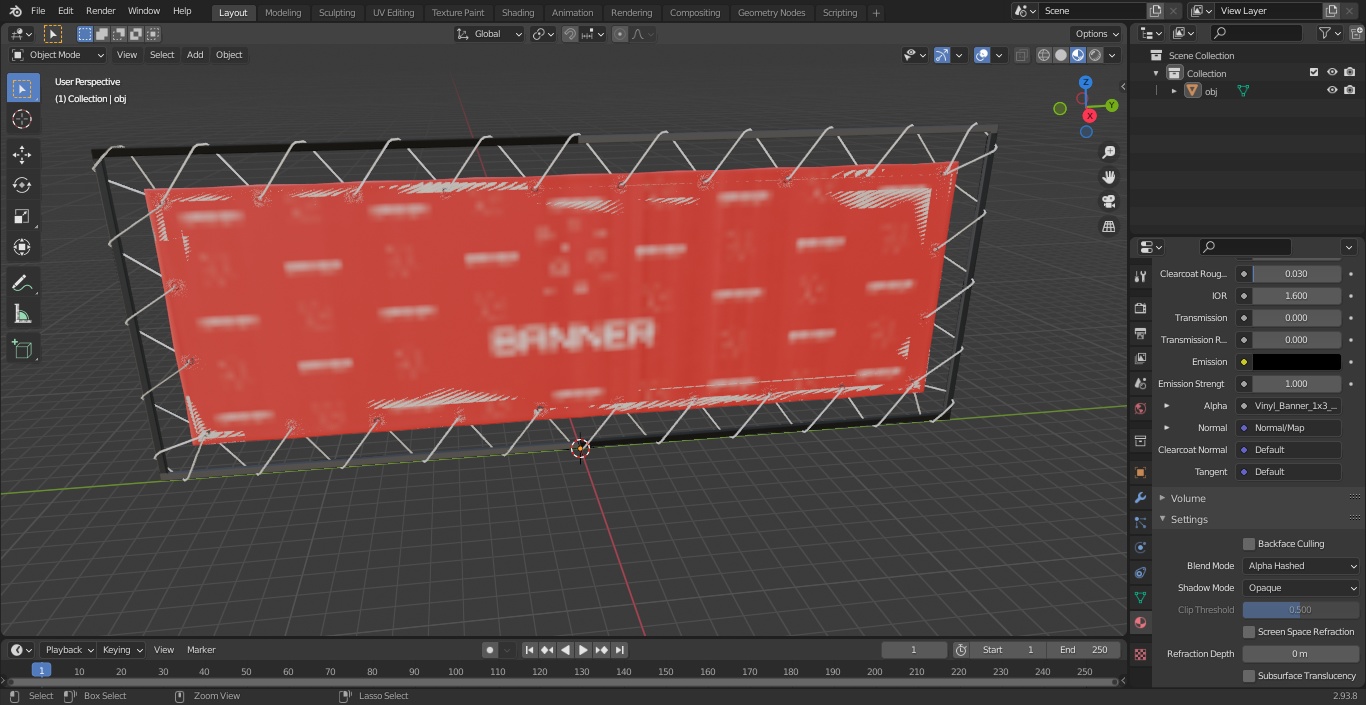The width and height of the screenshot is (1366, 705).
Task: Hide obj in viewport via eye icon
Action: pyautogui.click(x=1332, y=90)
